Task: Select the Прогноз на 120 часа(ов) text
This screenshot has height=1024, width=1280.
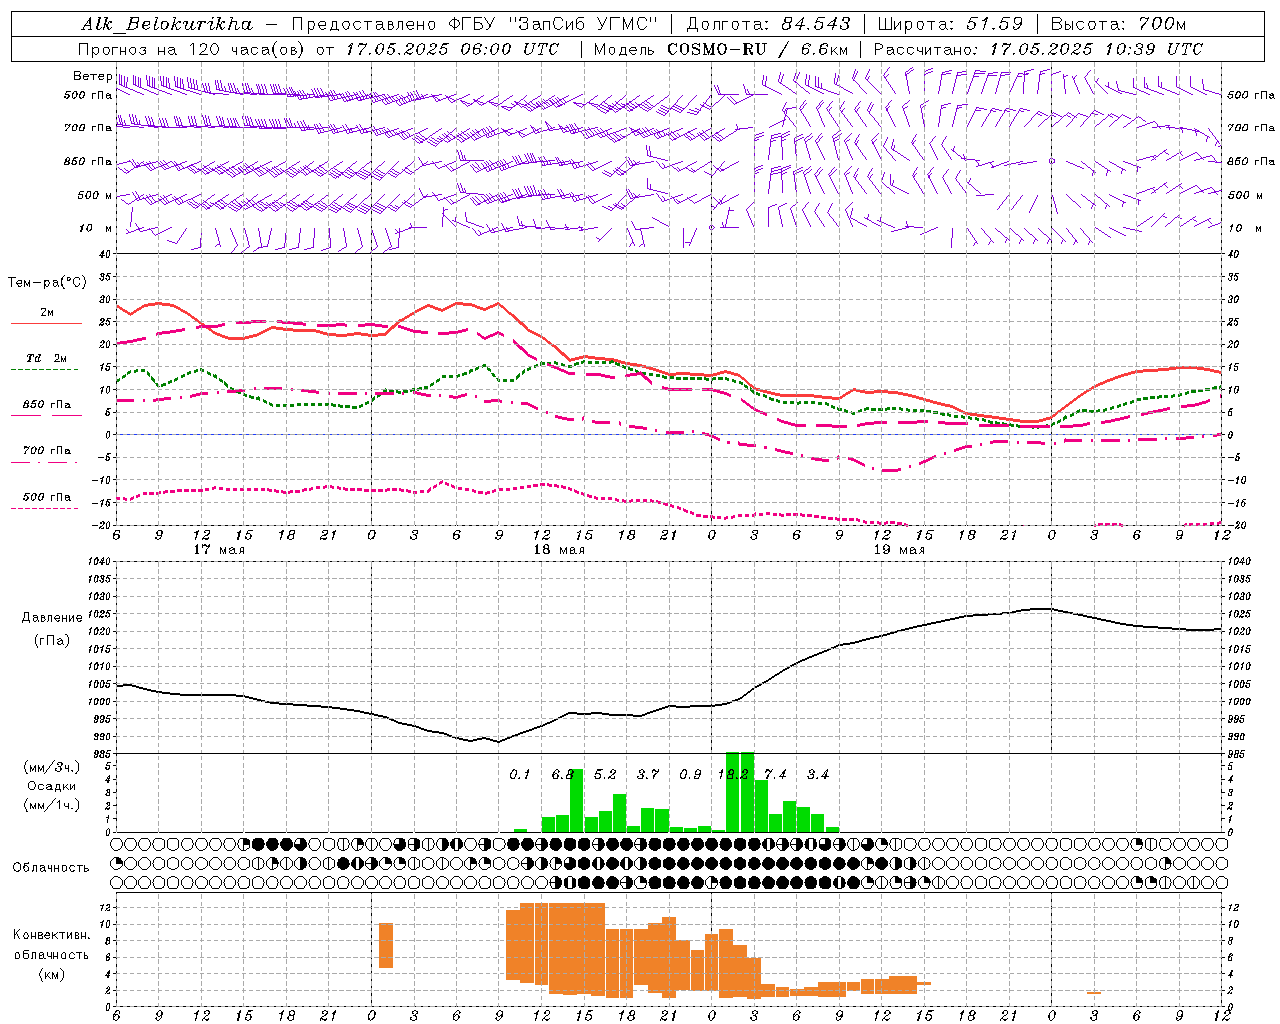Action: click(x=193, y=49)
